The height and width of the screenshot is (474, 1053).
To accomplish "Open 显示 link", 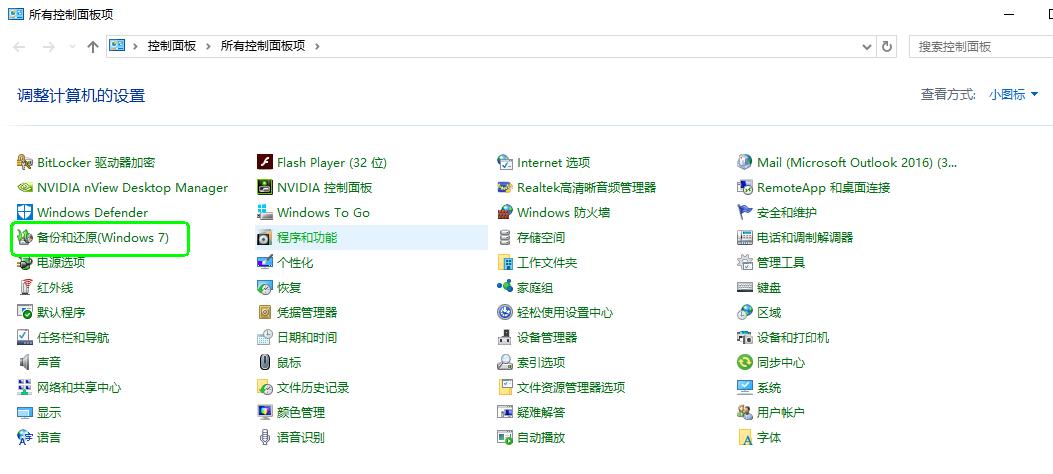I will (x=49, y=412).
